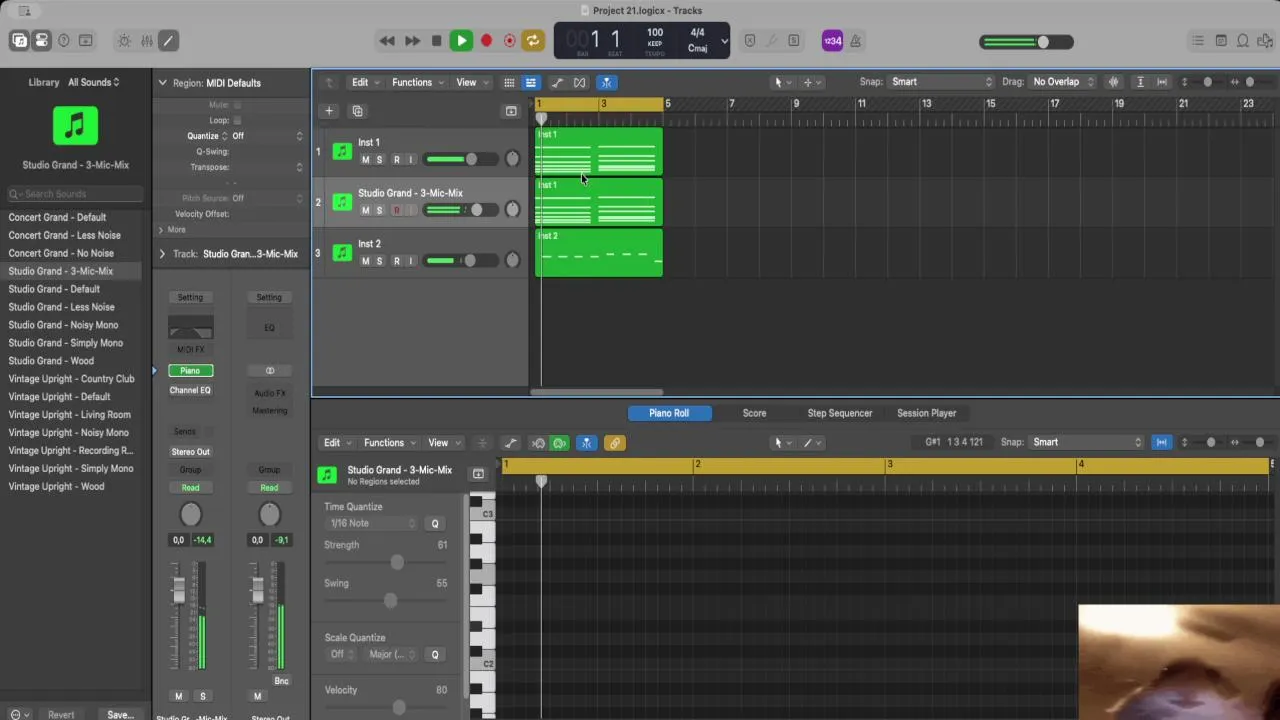Record-enable Studio Grand - 3-Mic-Mix track
The image size is (1280, 720).
point(396,210)
